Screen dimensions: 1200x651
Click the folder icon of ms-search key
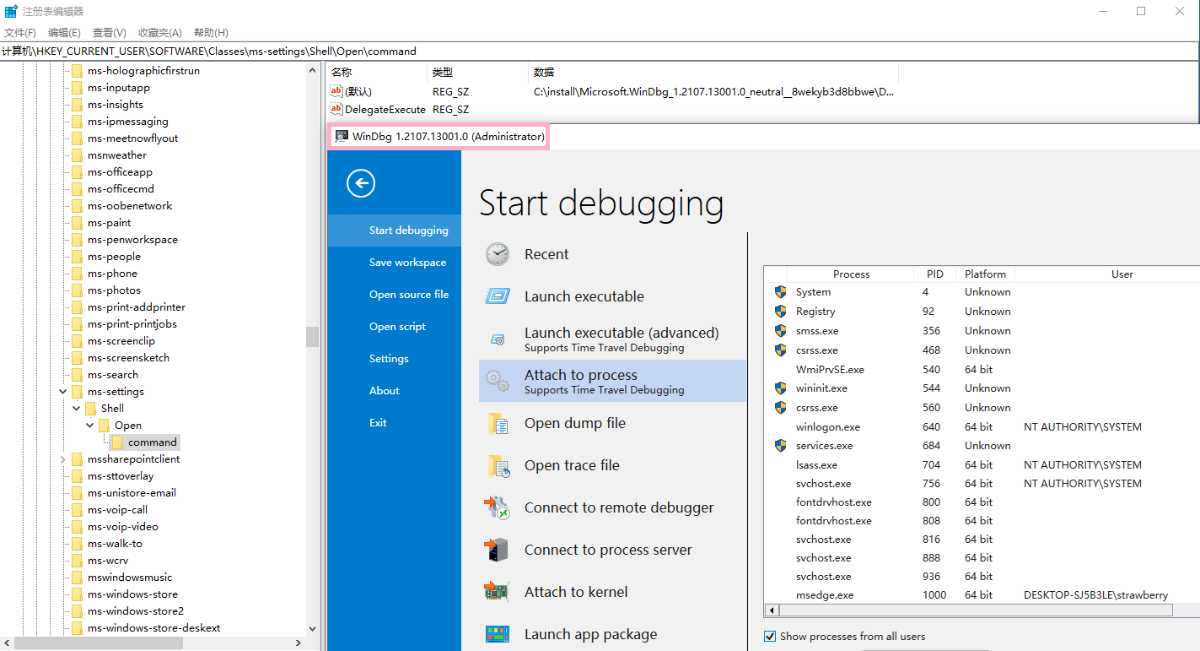[77, 374]
